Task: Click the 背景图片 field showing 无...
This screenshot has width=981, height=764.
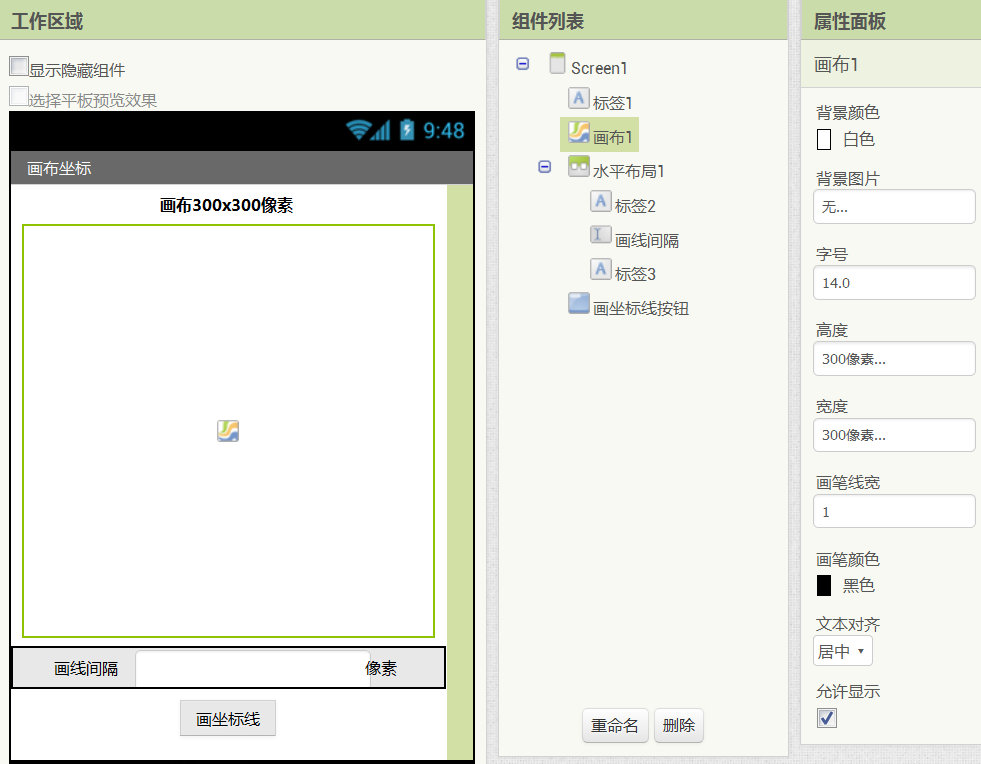Action: pyautogui.click(x=894, y=206)
